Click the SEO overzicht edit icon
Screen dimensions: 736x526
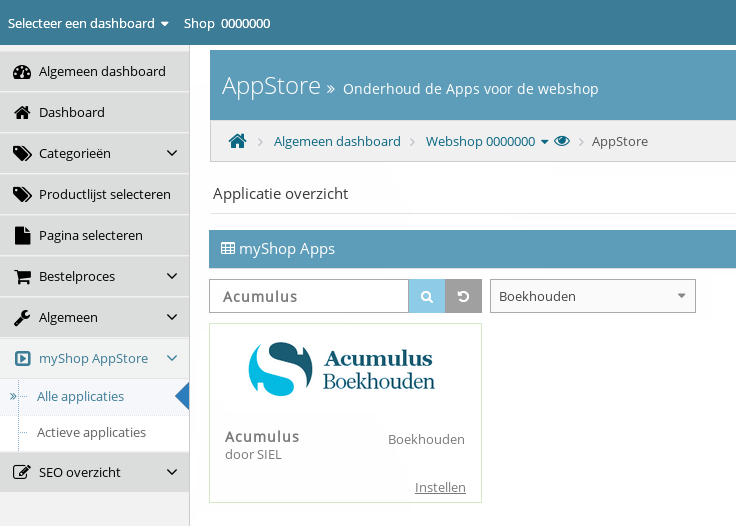22,472
